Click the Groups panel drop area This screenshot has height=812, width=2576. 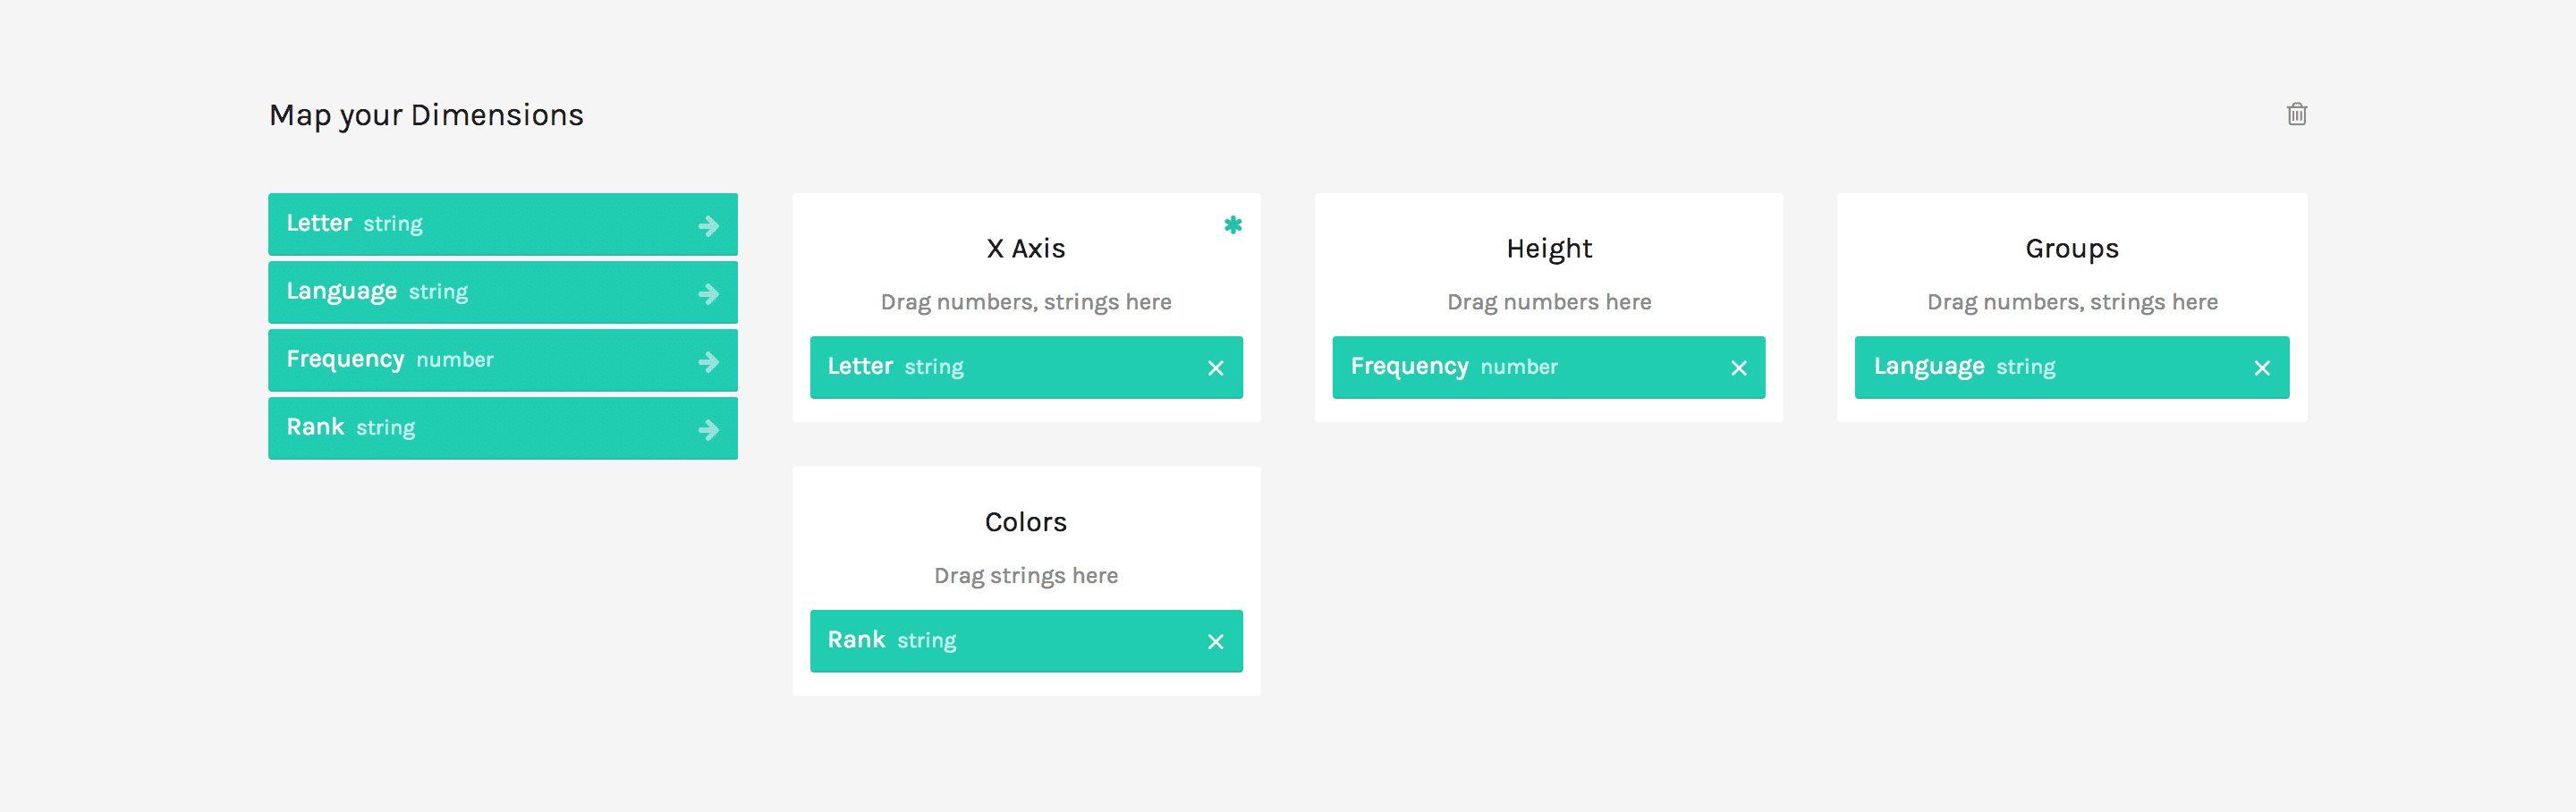[2071, 301]
